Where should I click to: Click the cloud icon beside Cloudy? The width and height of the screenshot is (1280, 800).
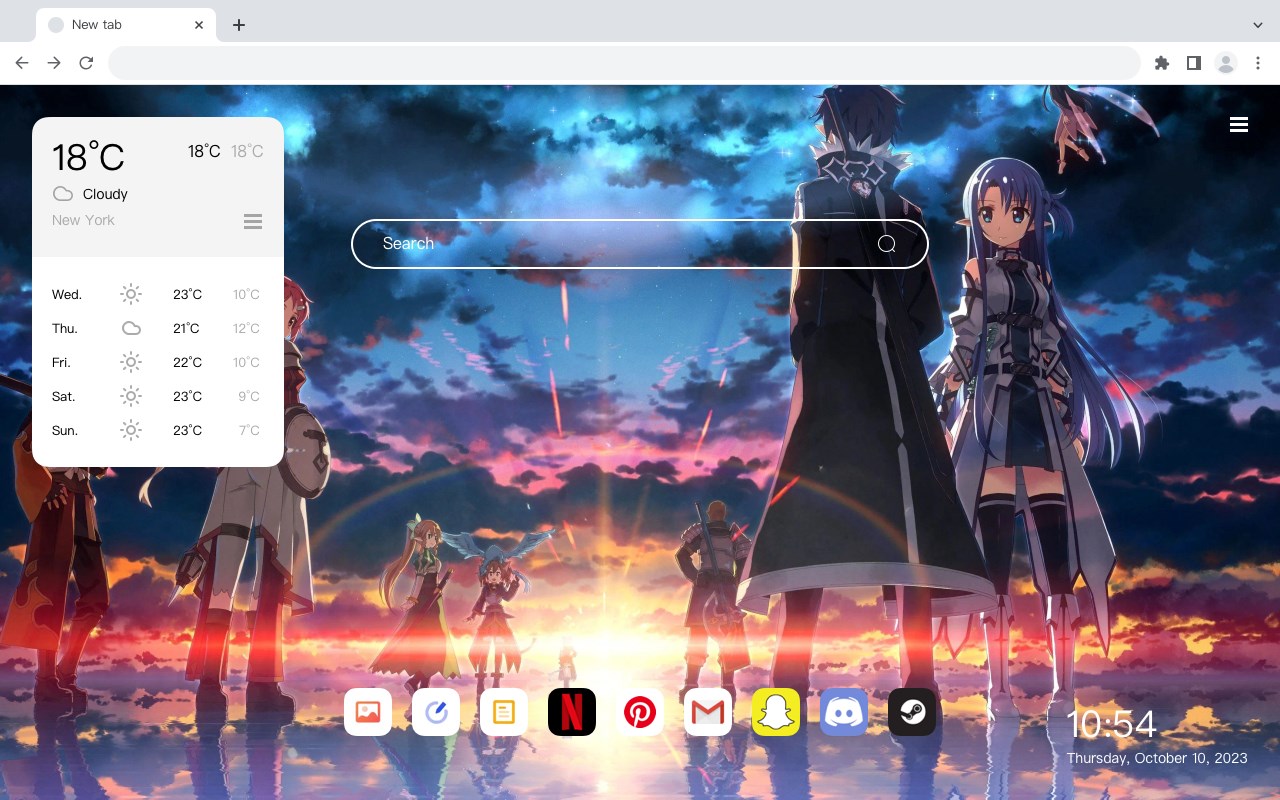tap(62, 194)
